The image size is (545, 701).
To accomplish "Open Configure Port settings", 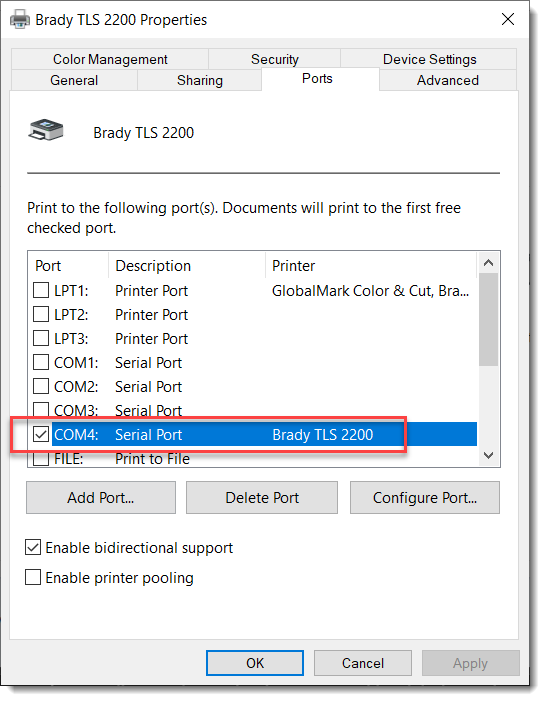I will [425, 498].
